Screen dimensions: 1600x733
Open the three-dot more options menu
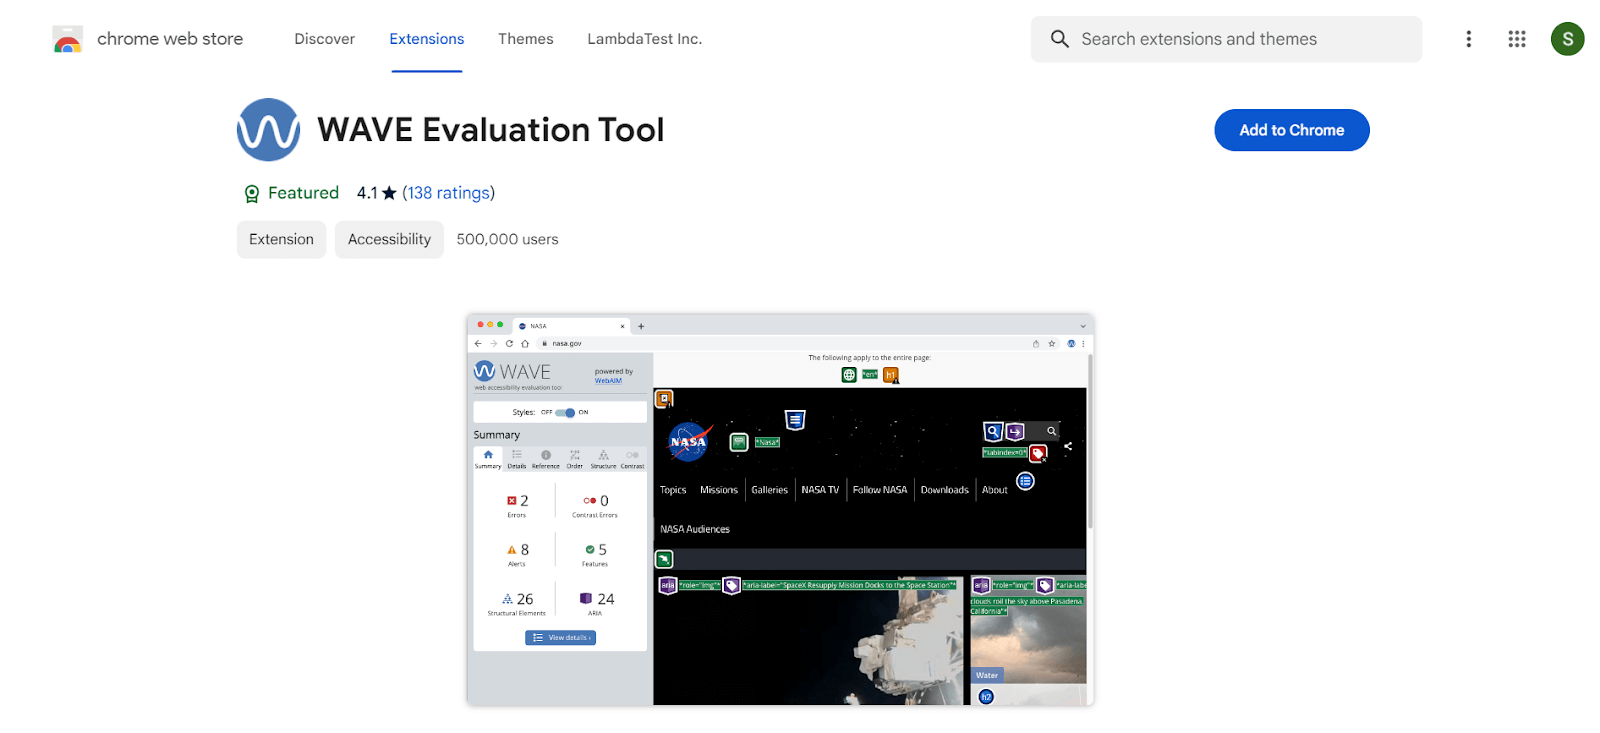pyautogui.click(x=1468, y=39)
